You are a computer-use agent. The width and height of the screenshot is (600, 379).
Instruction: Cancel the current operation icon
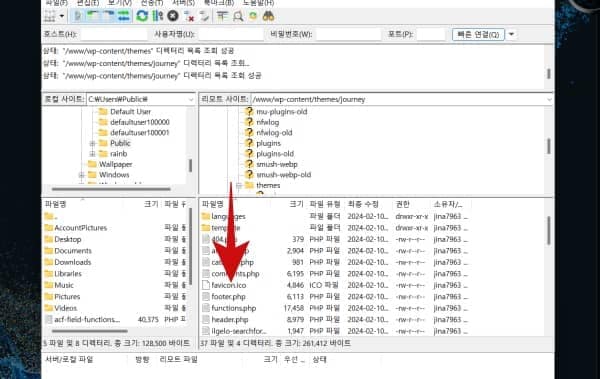(173, 16)
